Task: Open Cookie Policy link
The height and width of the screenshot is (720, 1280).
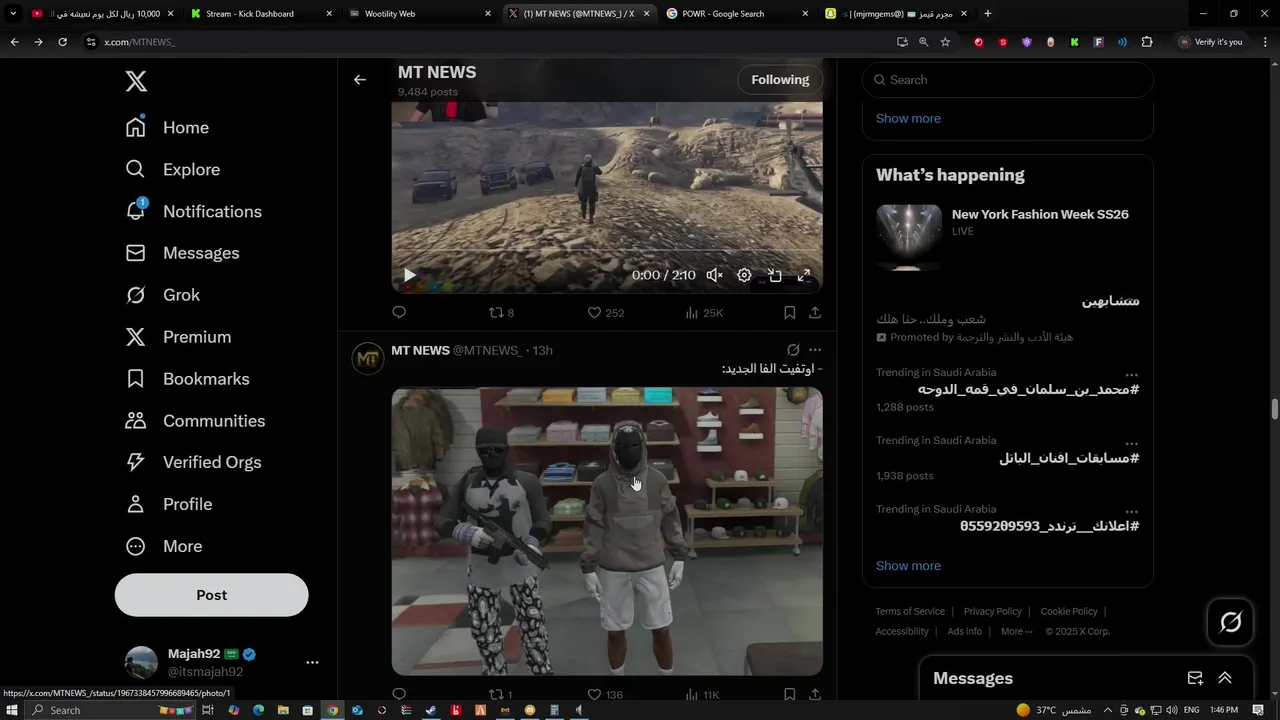Action: click(1069, 611)
